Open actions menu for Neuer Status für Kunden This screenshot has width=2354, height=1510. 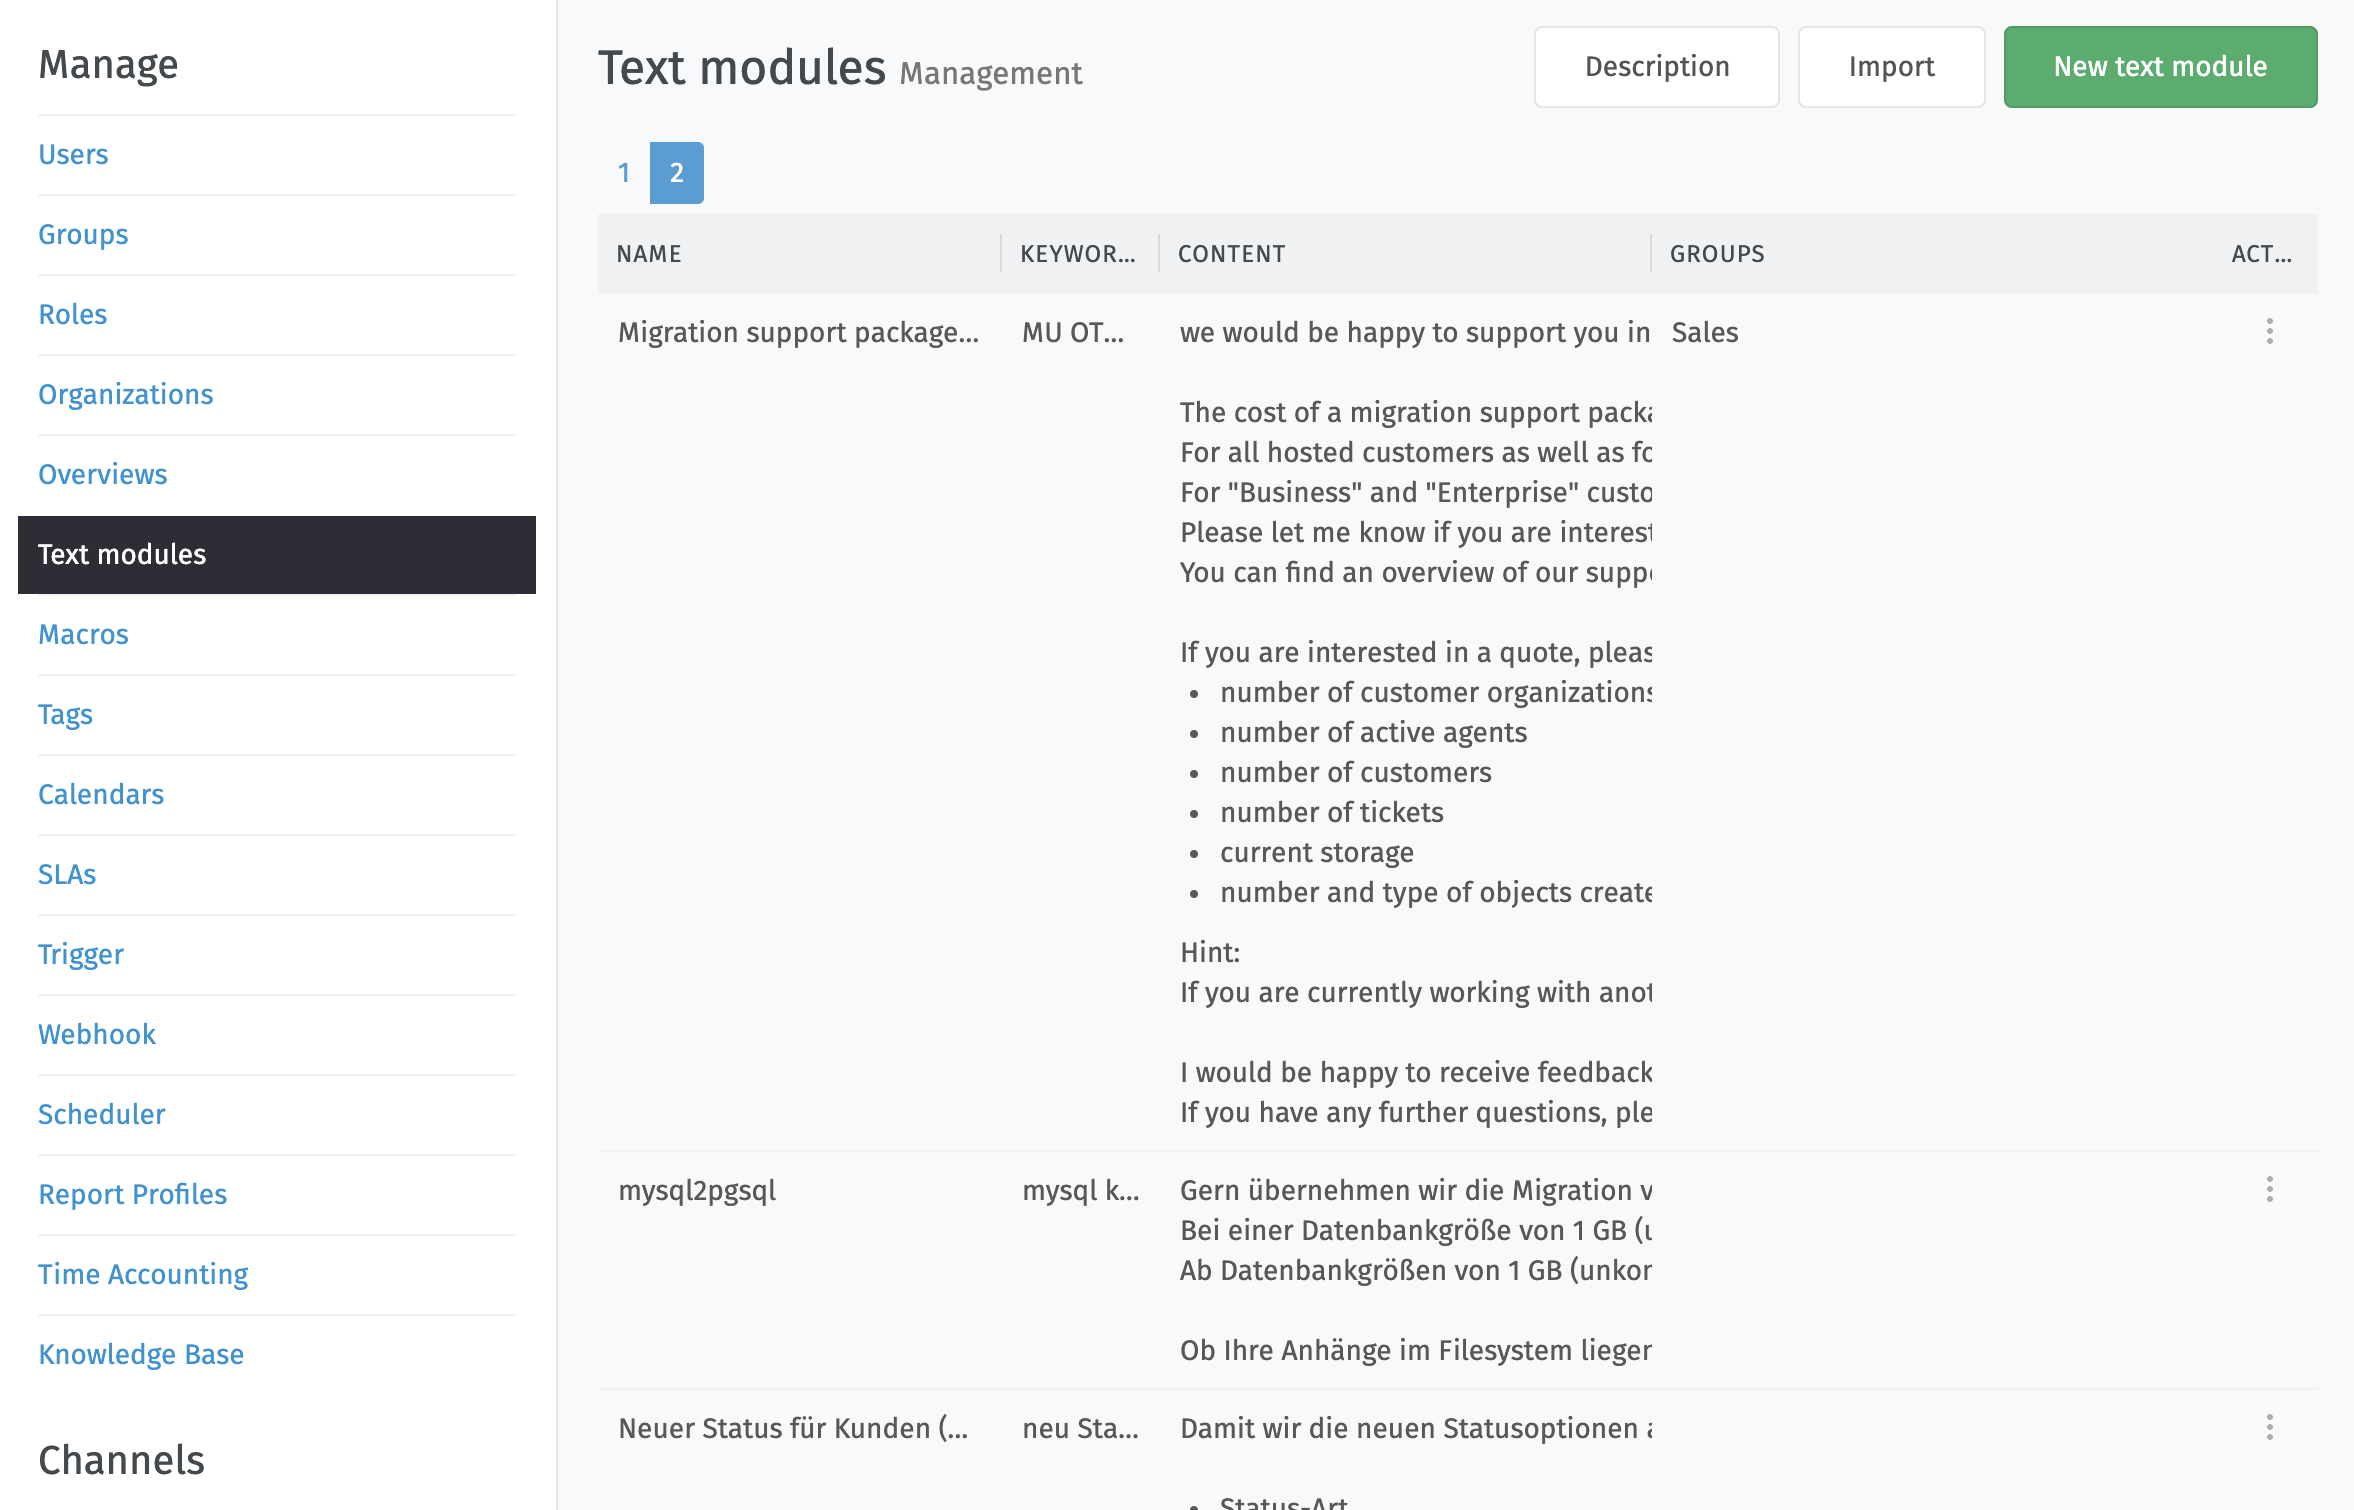(2268, 1428)
